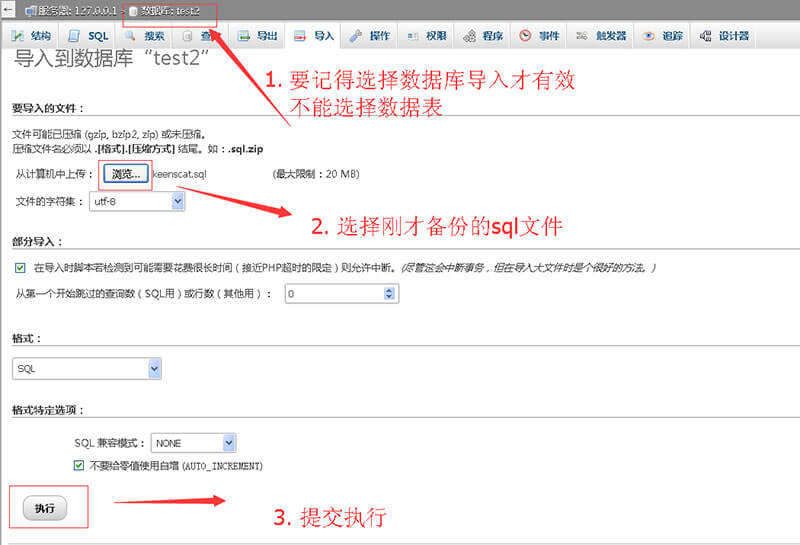Click the selected file name keenscat.sql

click(x=180, y=174)
